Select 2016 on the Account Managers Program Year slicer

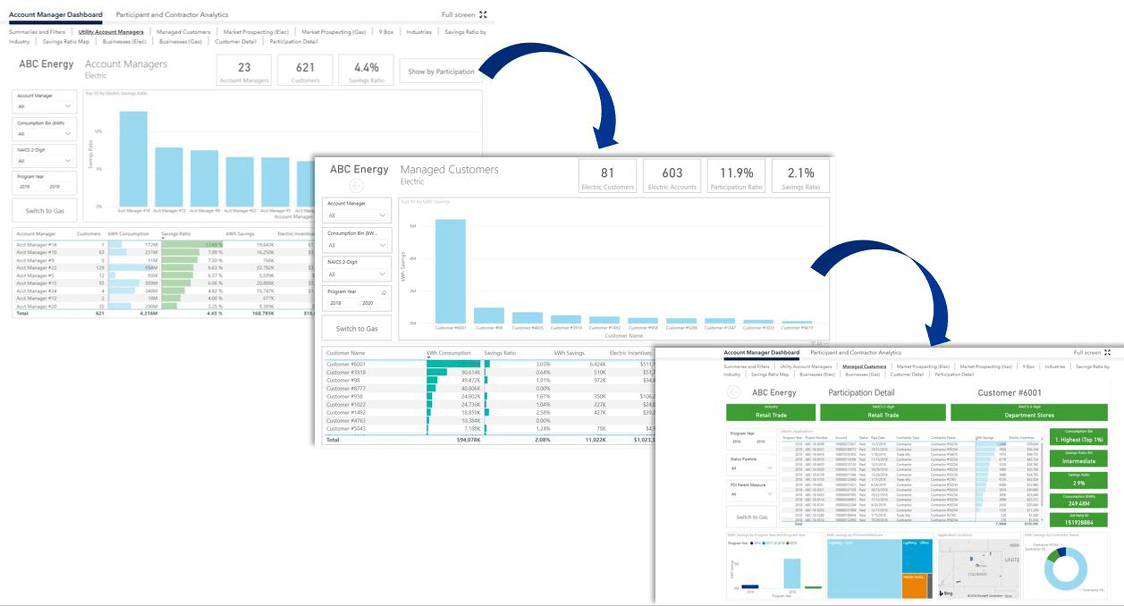click(23, 186)
